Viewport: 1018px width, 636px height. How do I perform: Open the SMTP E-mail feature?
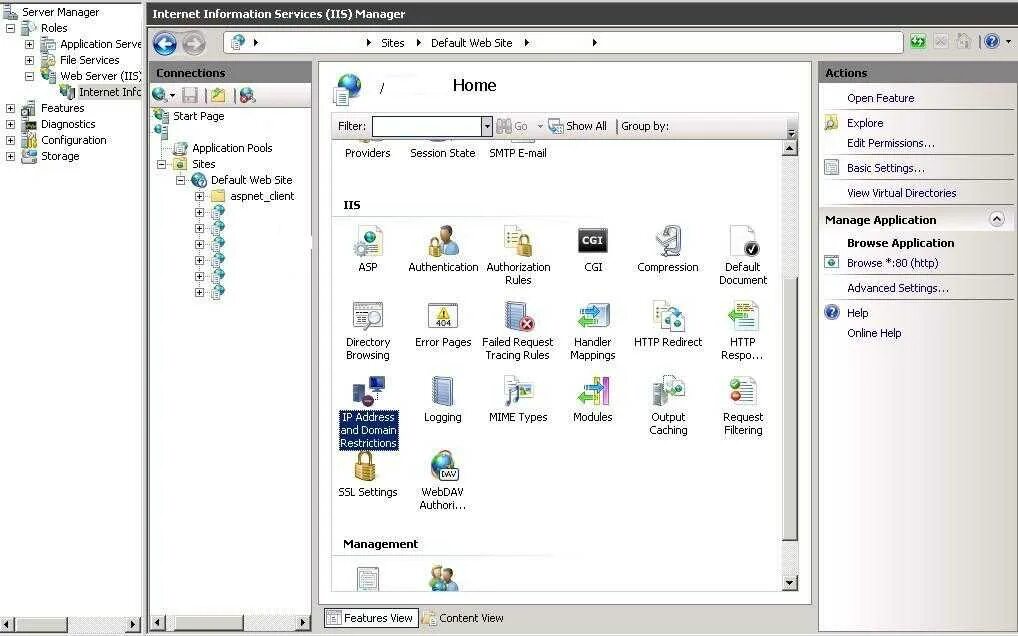click(x=518, y=153)
